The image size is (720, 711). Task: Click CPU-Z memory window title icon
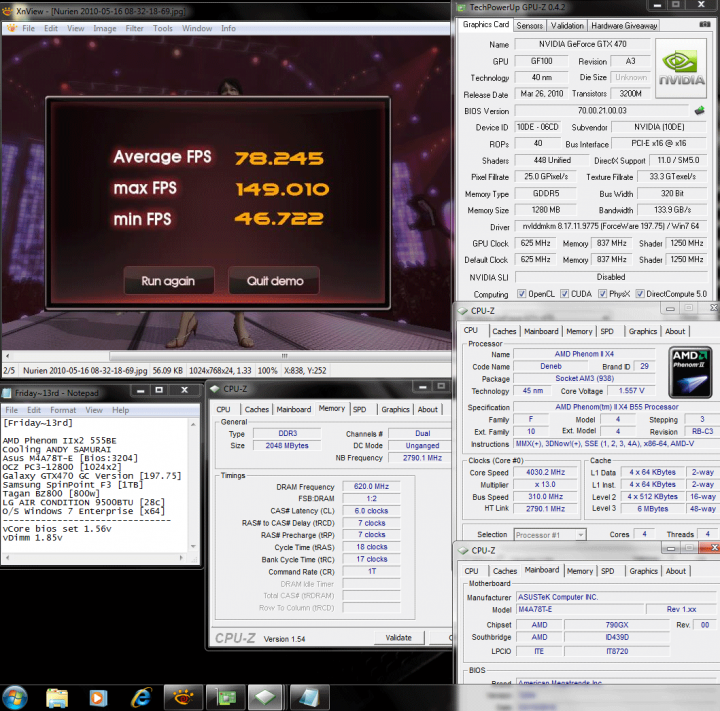214,389
